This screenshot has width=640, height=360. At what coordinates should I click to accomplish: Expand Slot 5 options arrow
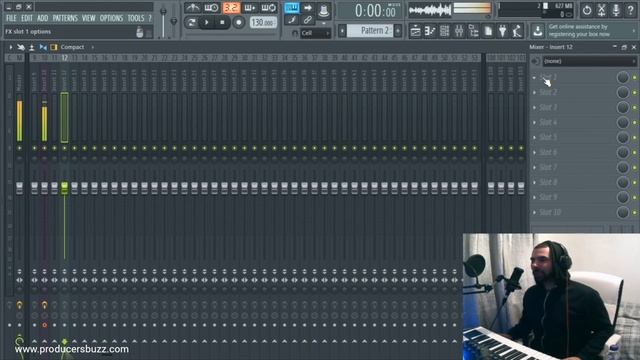534,138
